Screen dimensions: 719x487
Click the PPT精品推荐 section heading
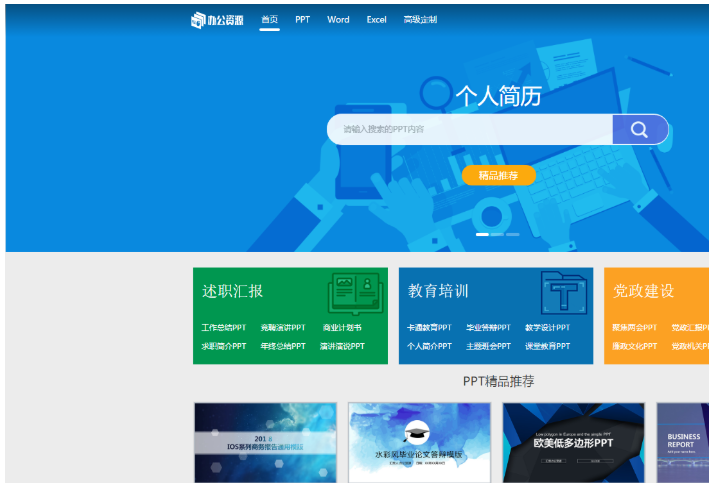[498, 381]
